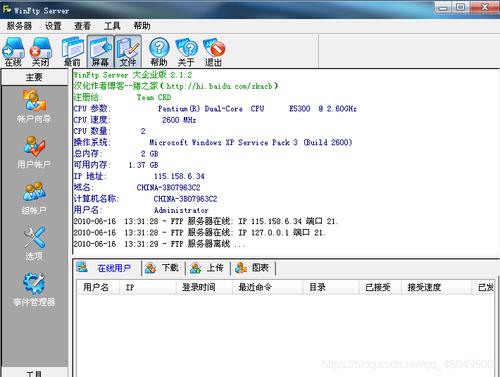Sort by the 最近命令 column header
The width and height of the screenshot is (500, 377).
pyautogui.click(x=268, y=287)
